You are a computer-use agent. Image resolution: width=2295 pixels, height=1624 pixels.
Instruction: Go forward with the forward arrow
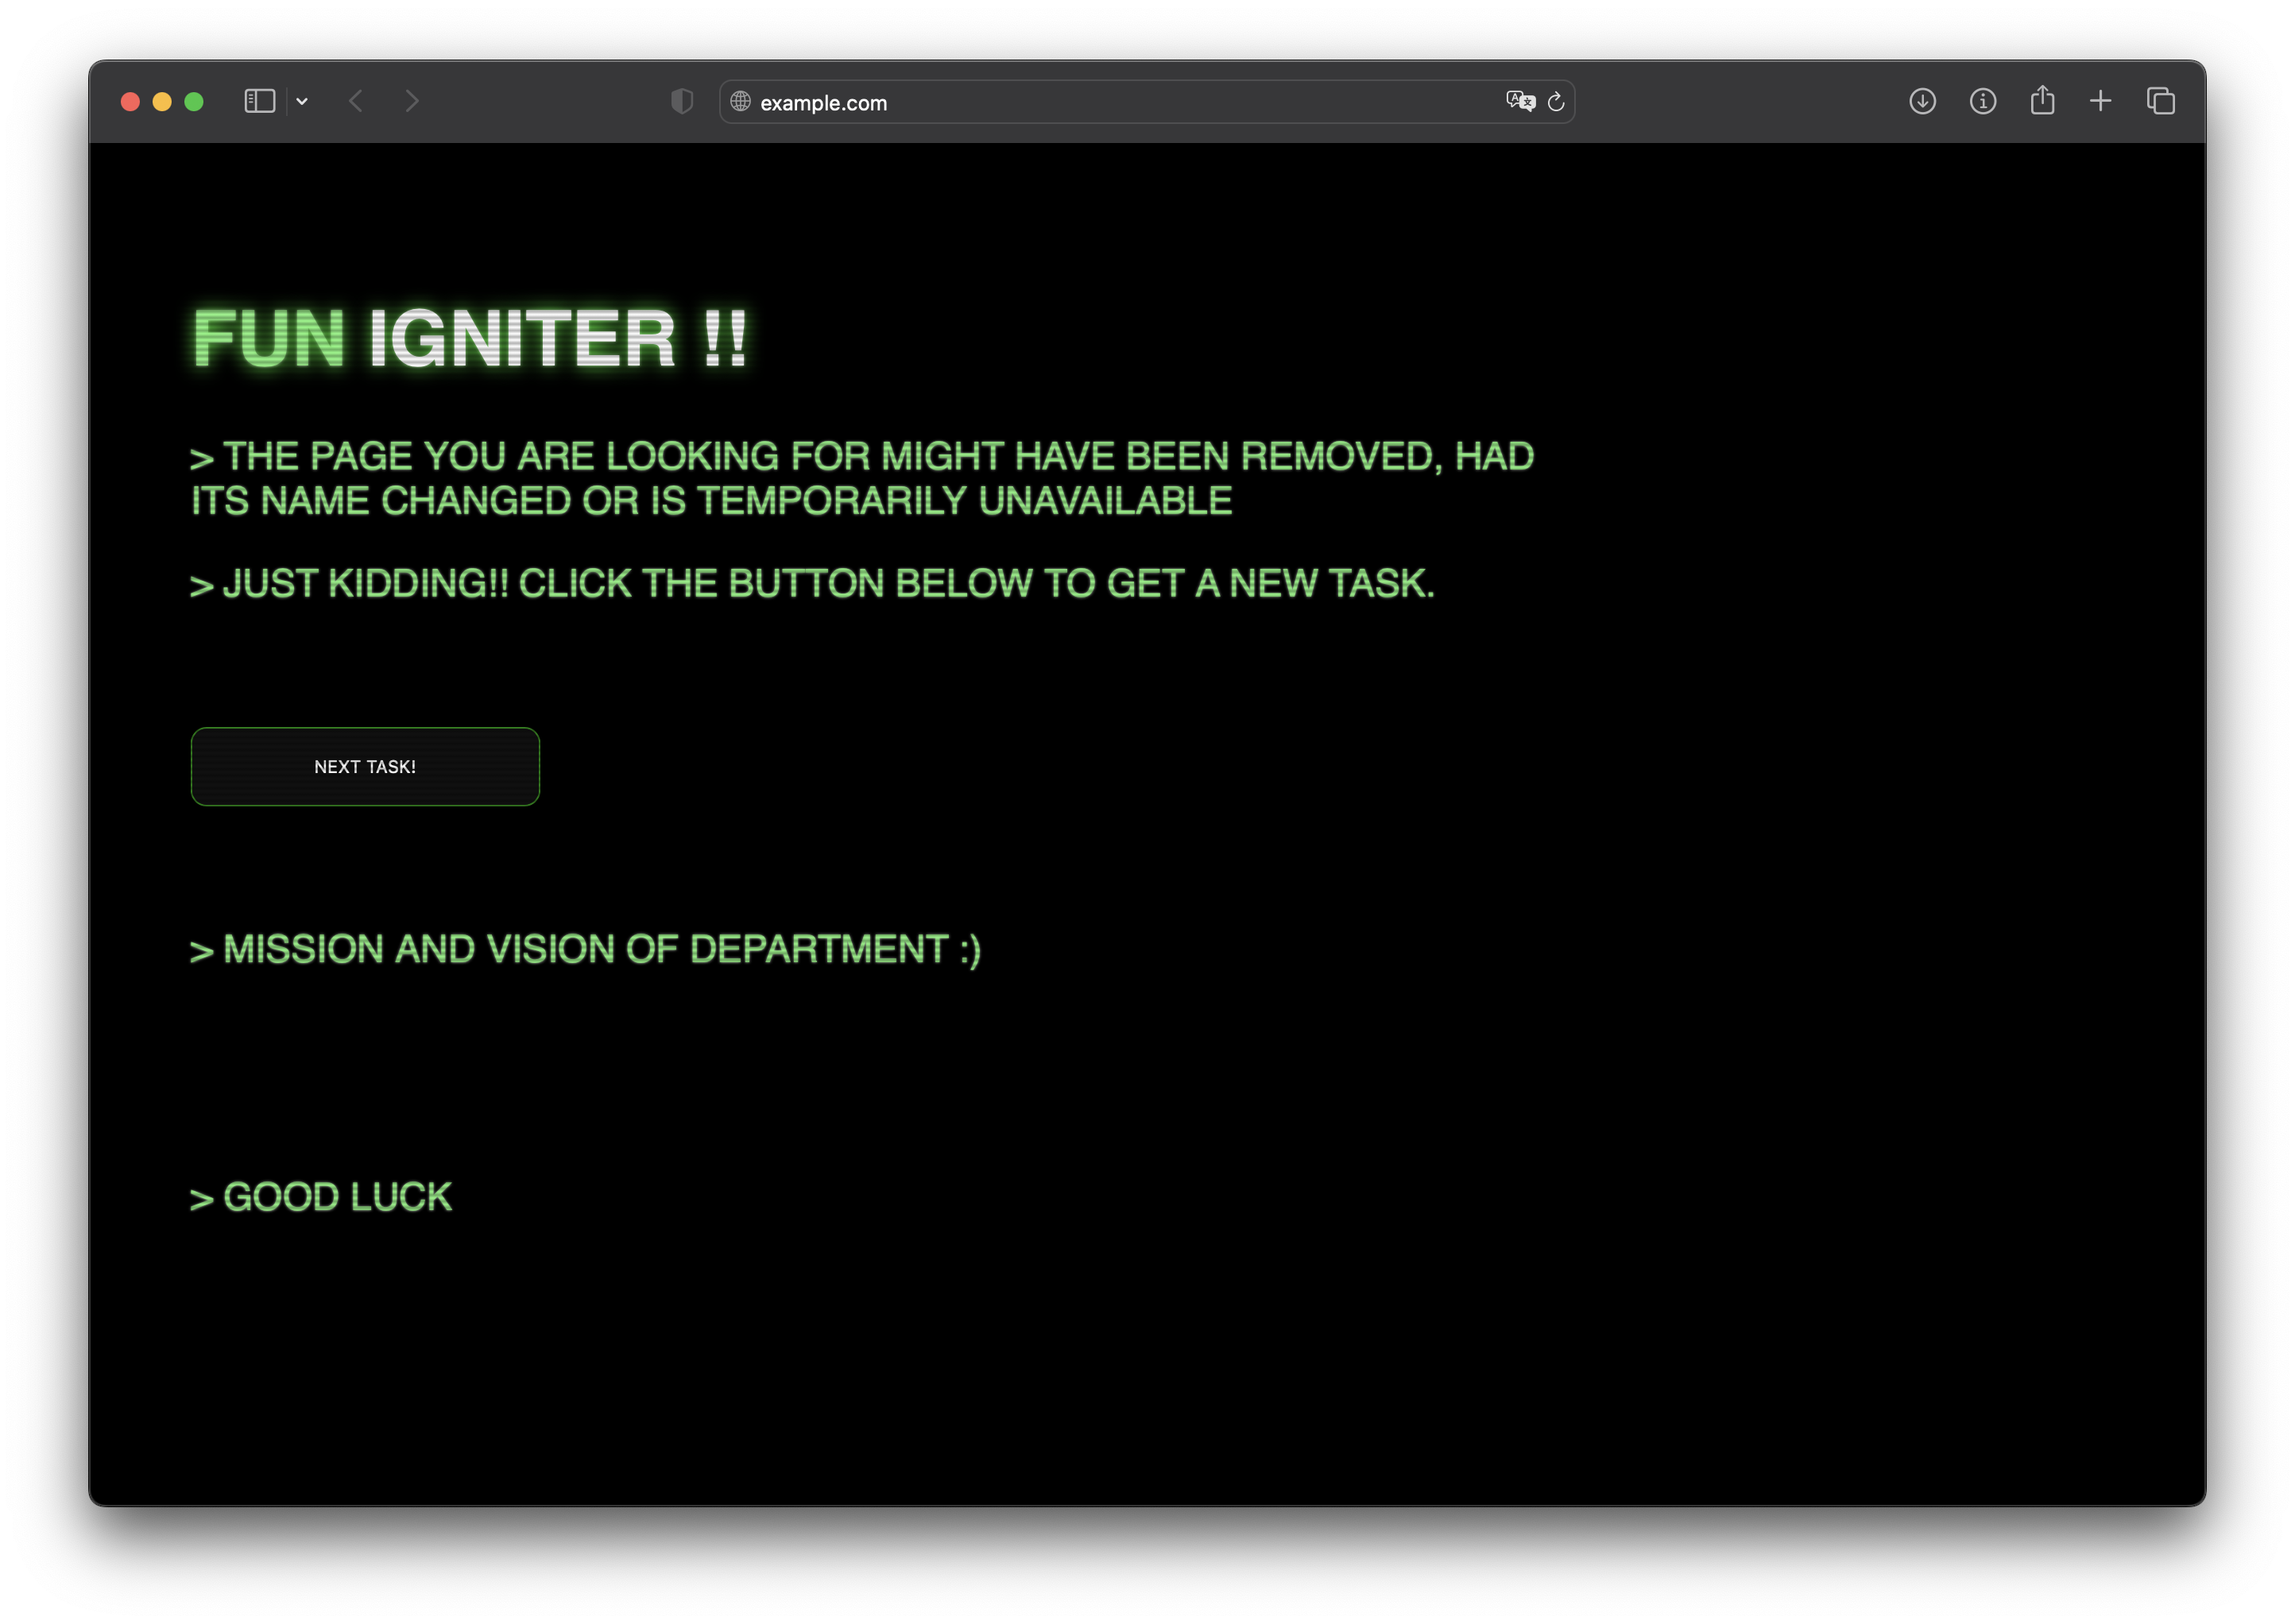coord(411,101)
